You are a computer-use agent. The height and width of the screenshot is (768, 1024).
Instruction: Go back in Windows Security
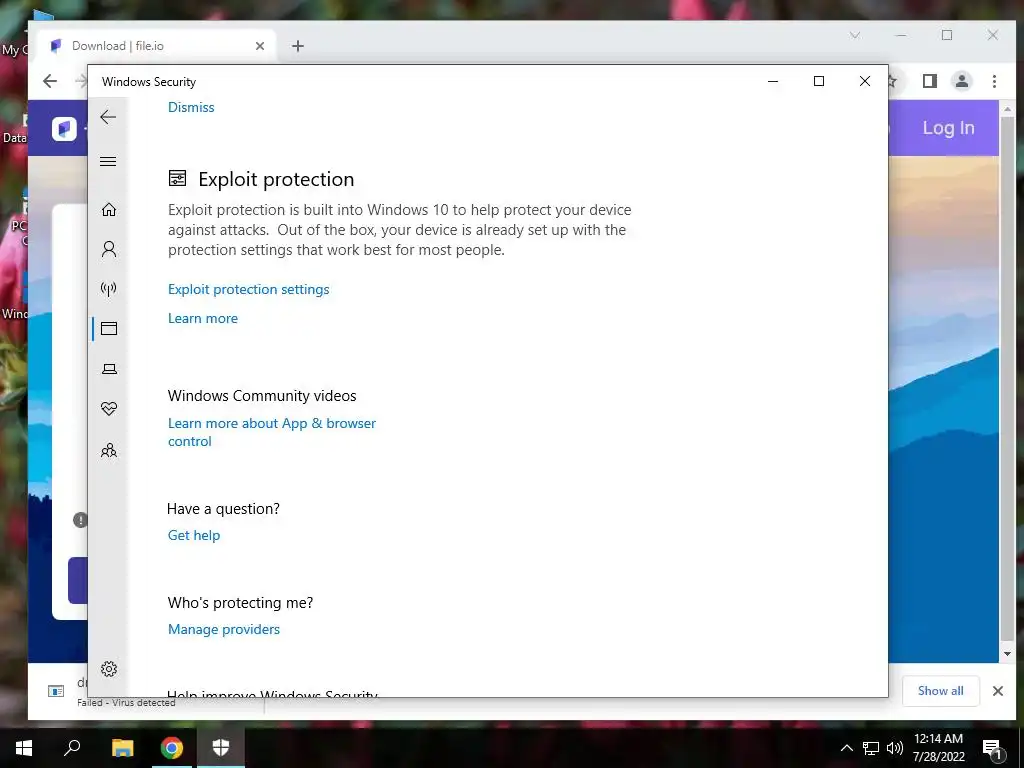(108, 118)
